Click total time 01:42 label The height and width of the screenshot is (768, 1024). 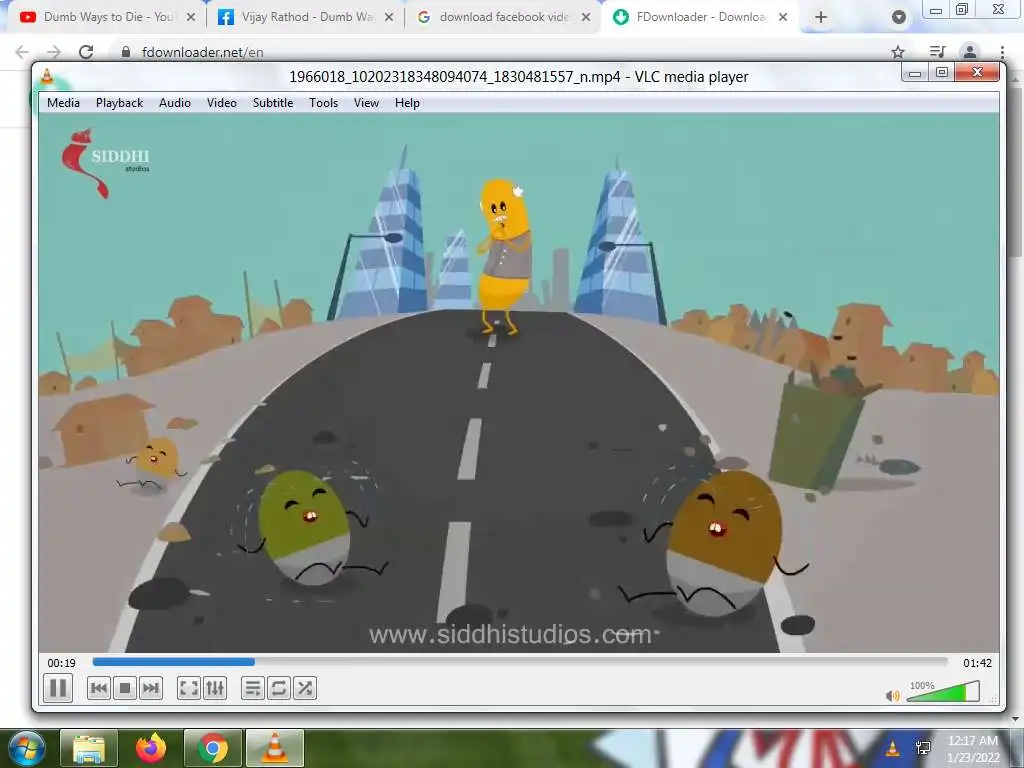(x=977, y=663)
